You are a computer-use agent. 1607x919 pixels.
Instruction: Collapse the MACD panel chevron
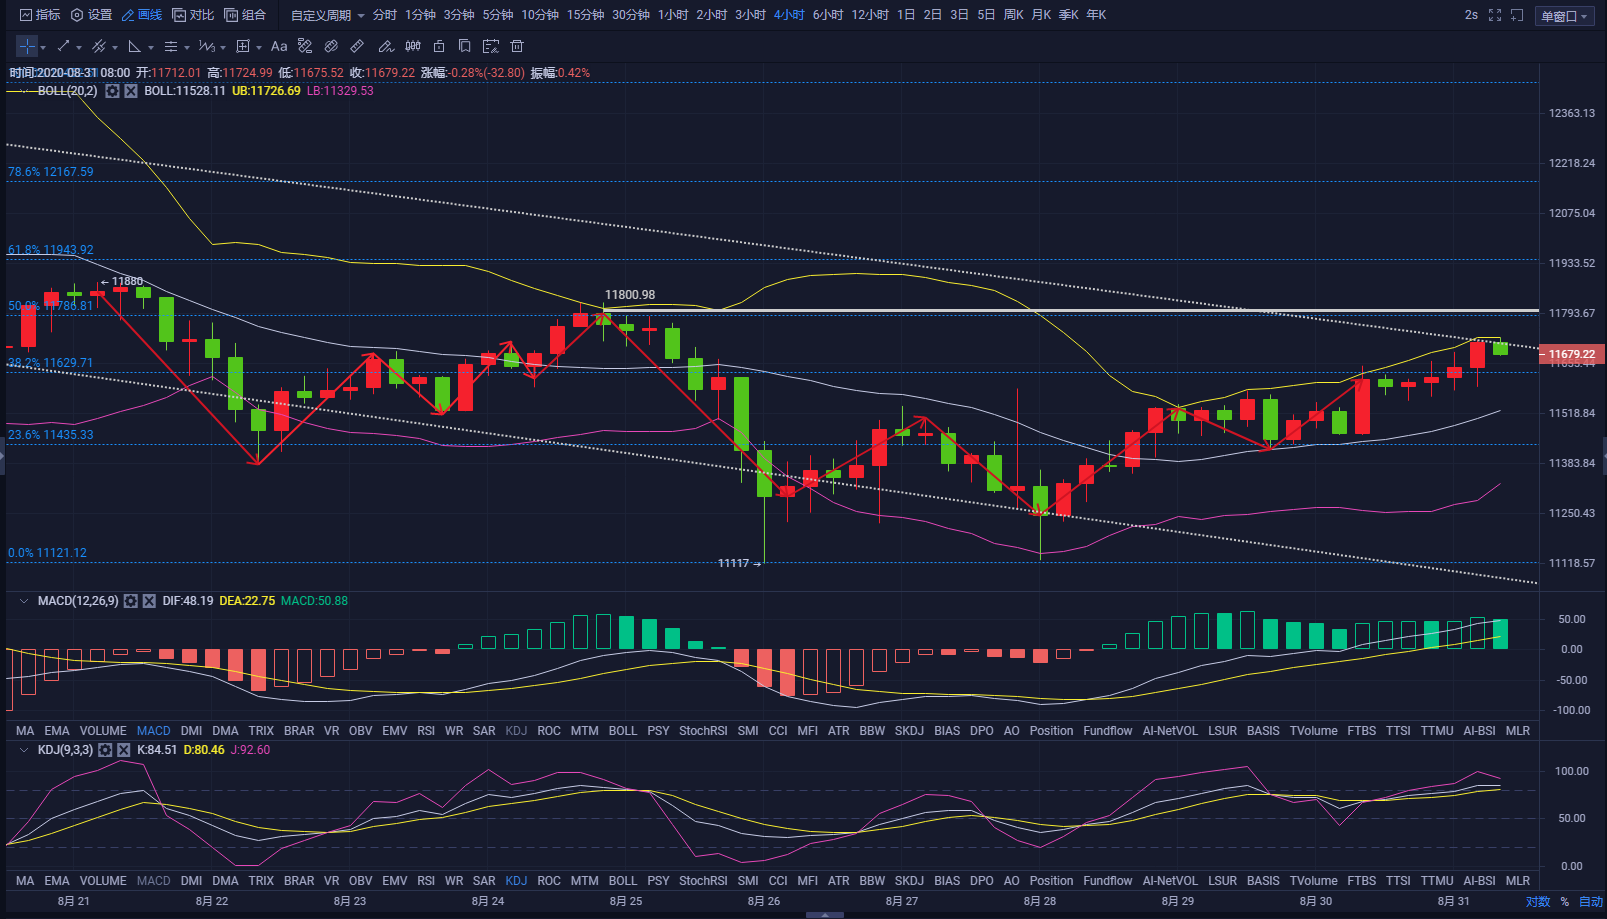(24, 601)
